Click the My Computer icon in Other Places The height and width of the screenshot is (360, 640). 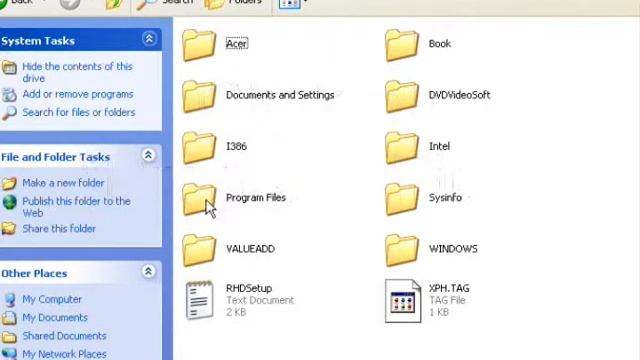(10, 300)
